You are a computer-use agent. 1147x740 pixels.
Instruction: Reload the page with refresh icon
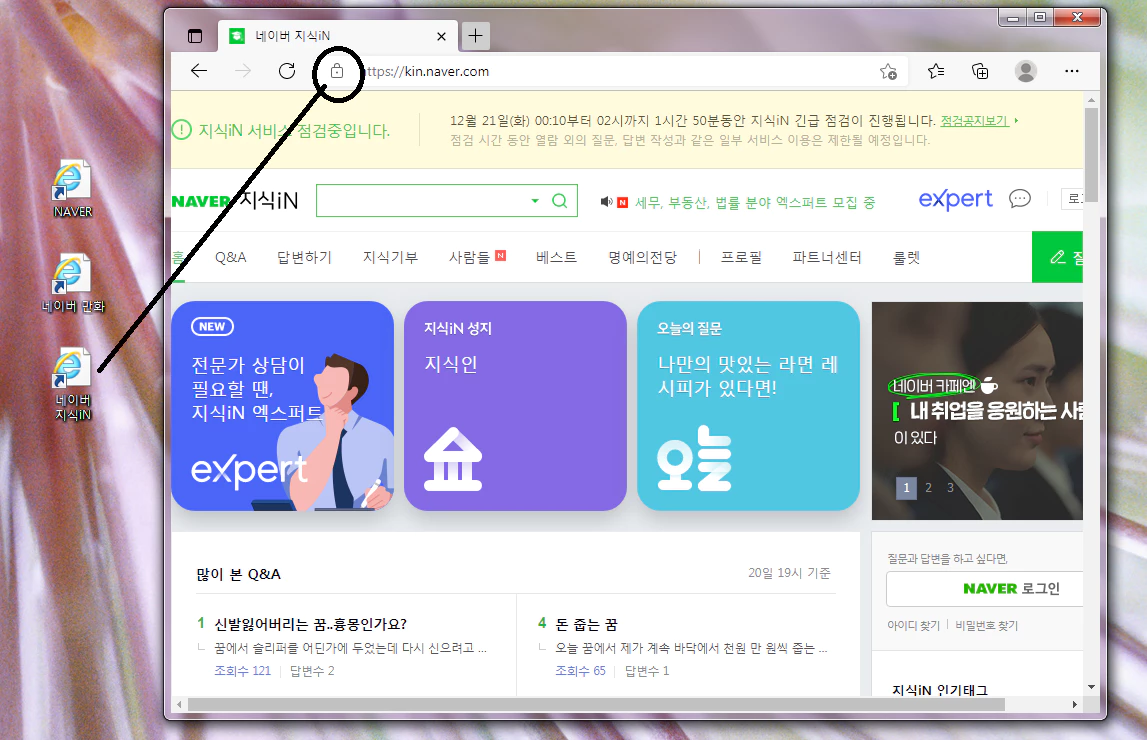click(287, 71)
